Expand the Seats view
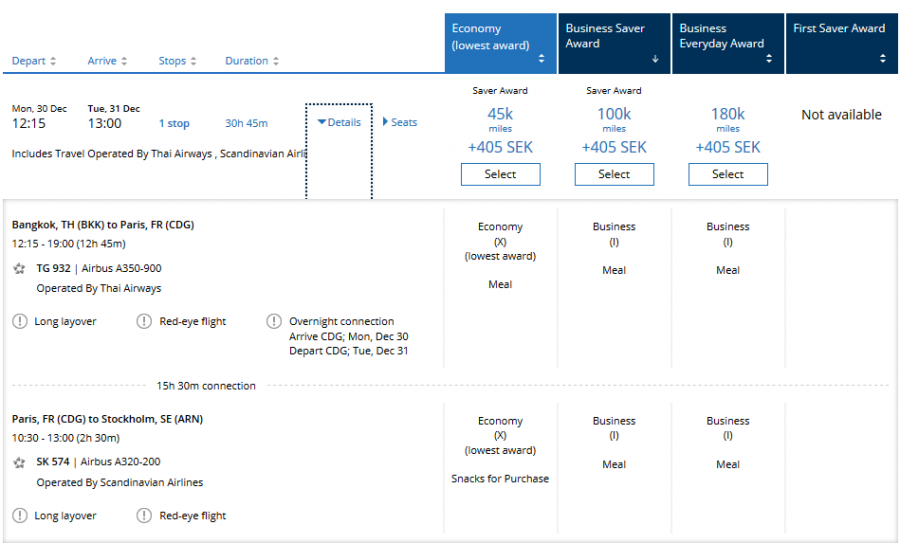Viewport: 900px width, 543px height. [400, 123]
